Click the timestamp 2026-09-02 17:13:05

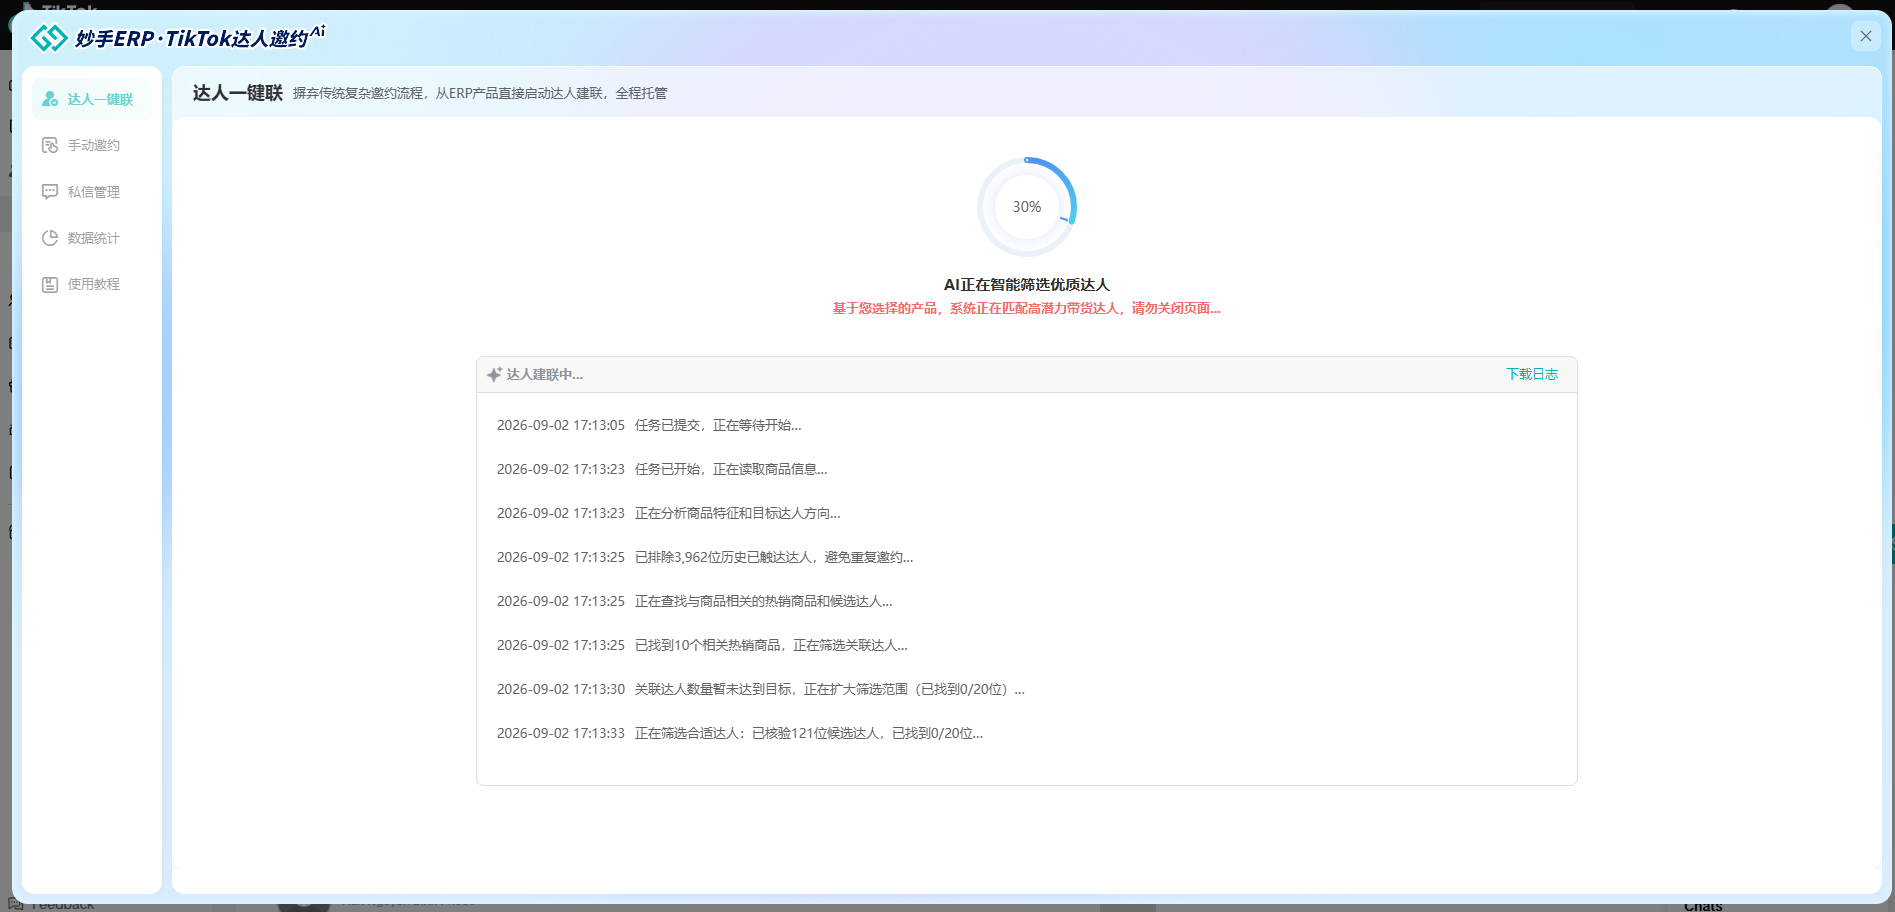561,425
